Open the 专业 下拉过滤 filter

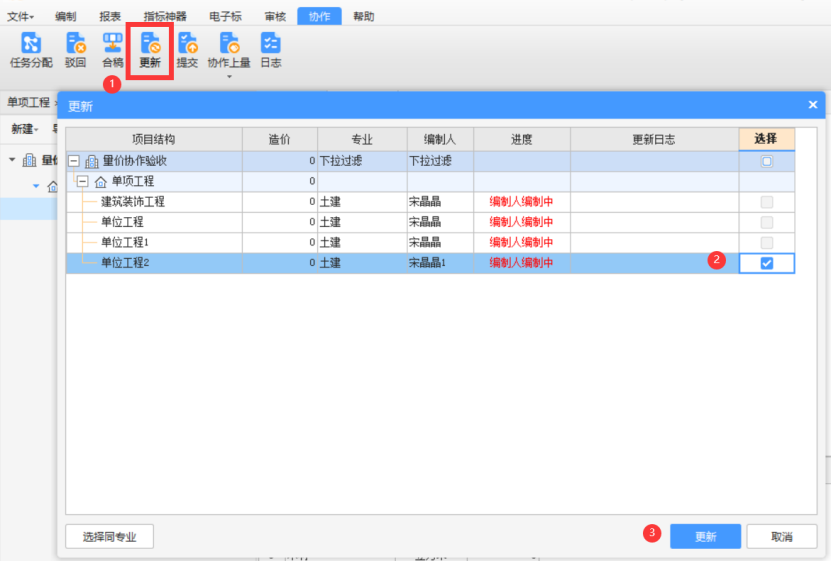[x=362, y=161]
